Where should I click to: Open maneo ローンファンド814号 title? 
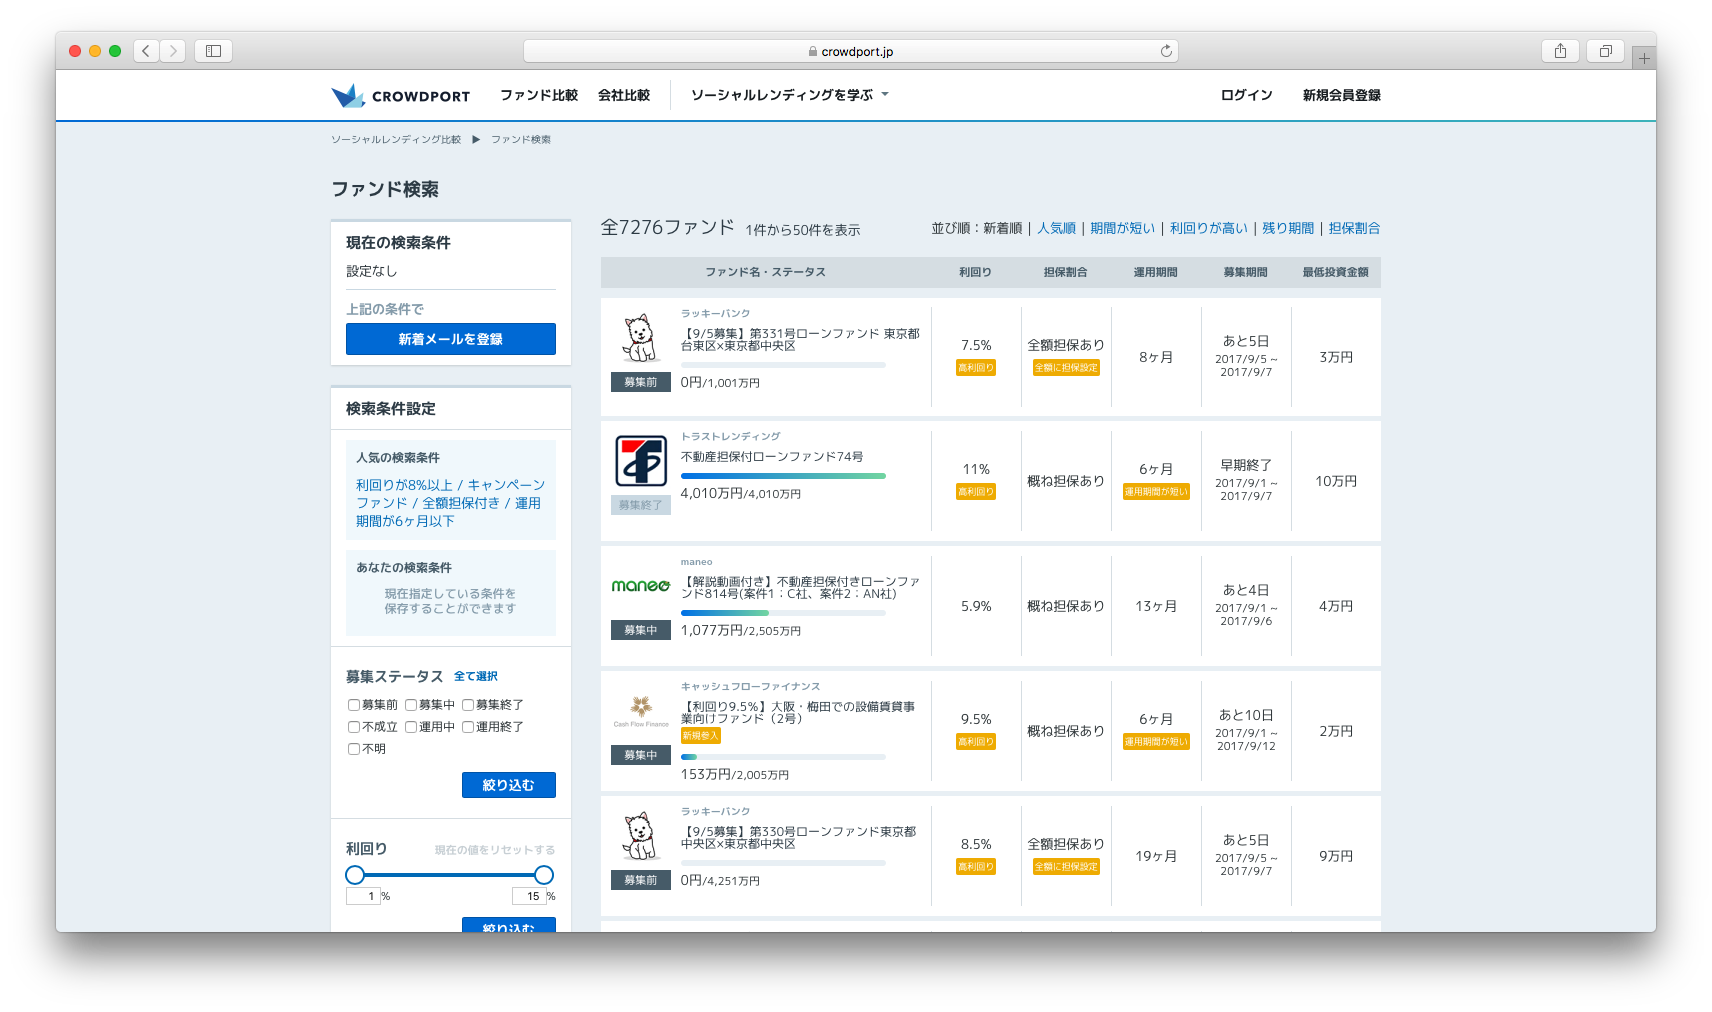pos(800,588)
